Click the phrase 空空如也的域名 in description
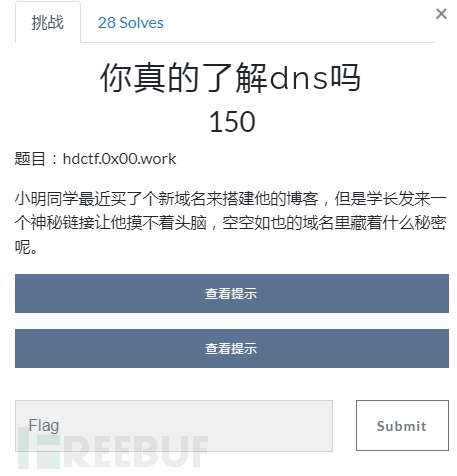 277,223
